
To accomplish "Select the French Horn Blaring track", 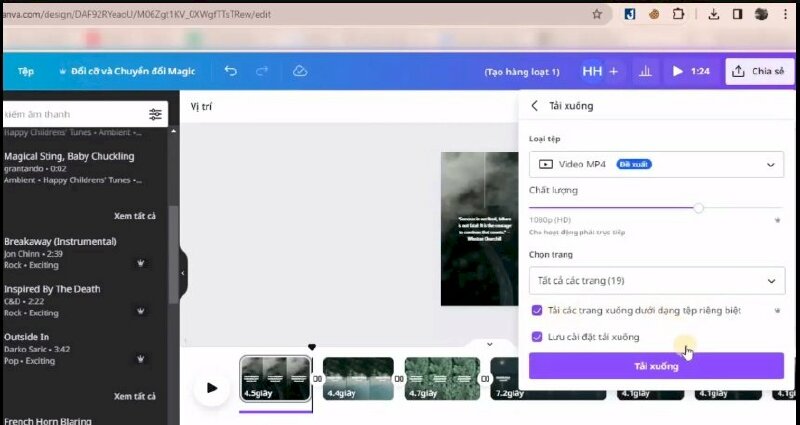I will [x=48, y=420].
